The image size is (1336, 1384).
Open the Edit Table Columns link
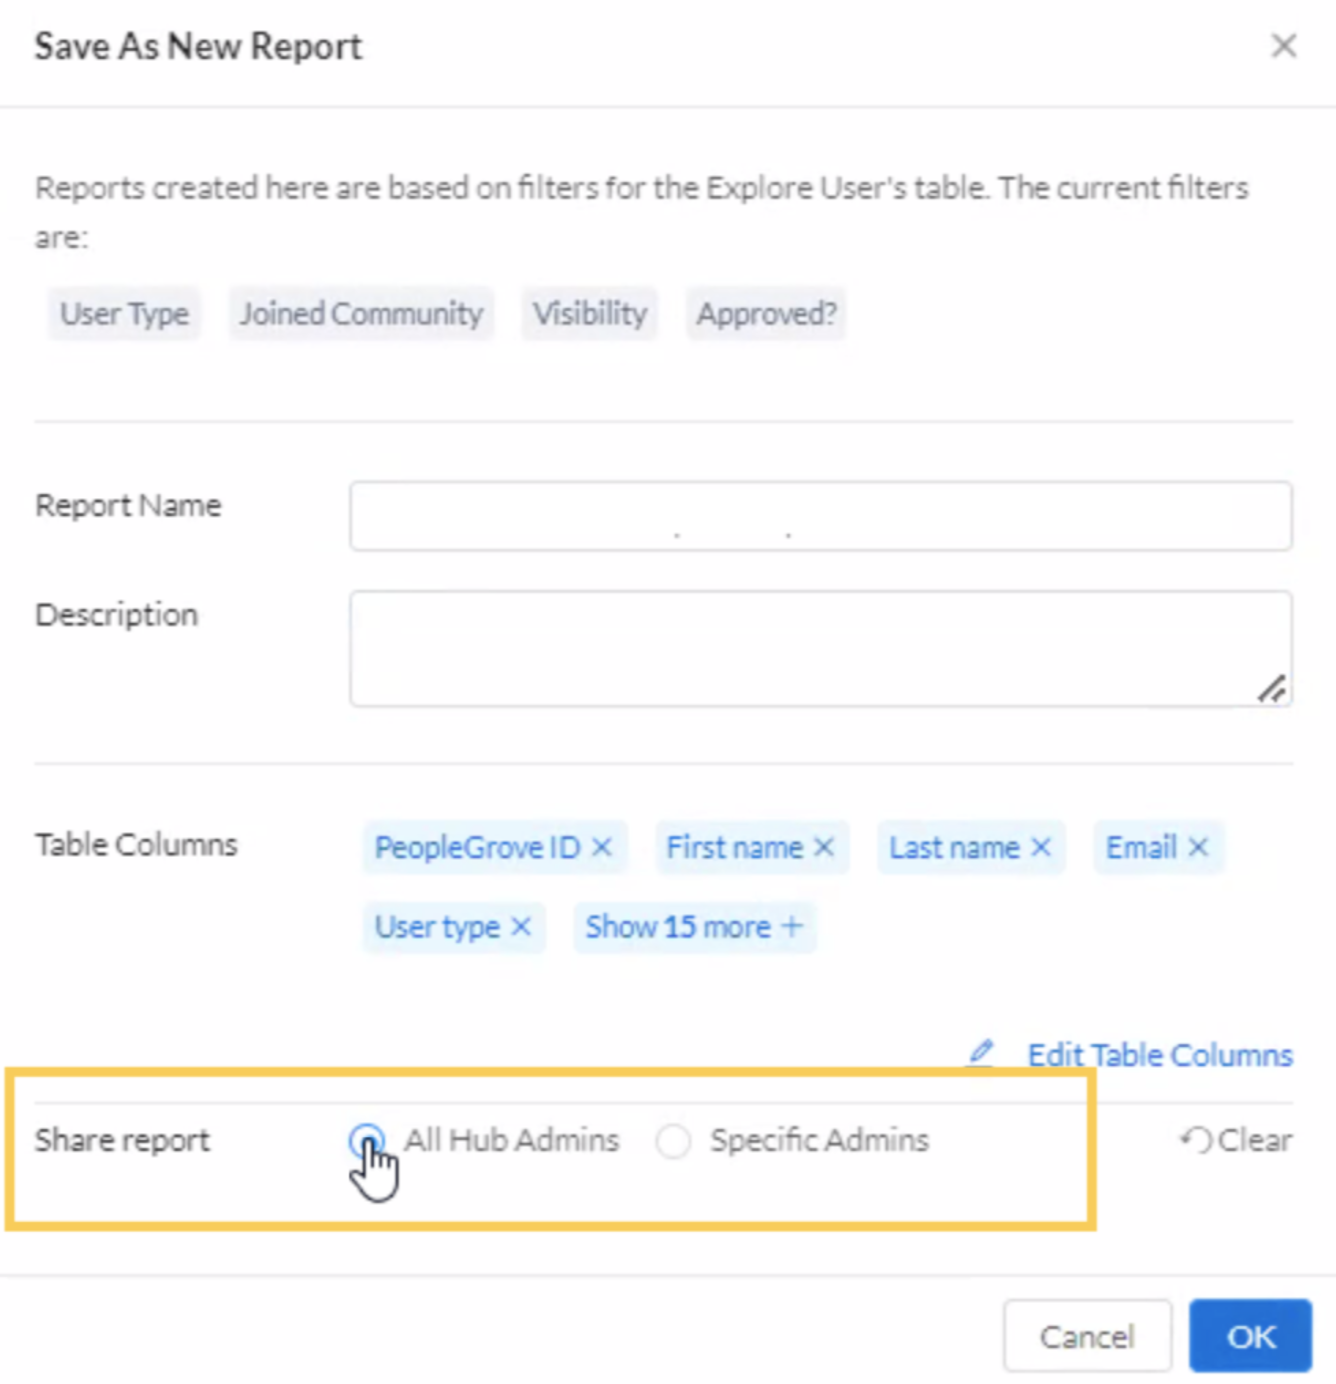(x=1159, y=1055)
